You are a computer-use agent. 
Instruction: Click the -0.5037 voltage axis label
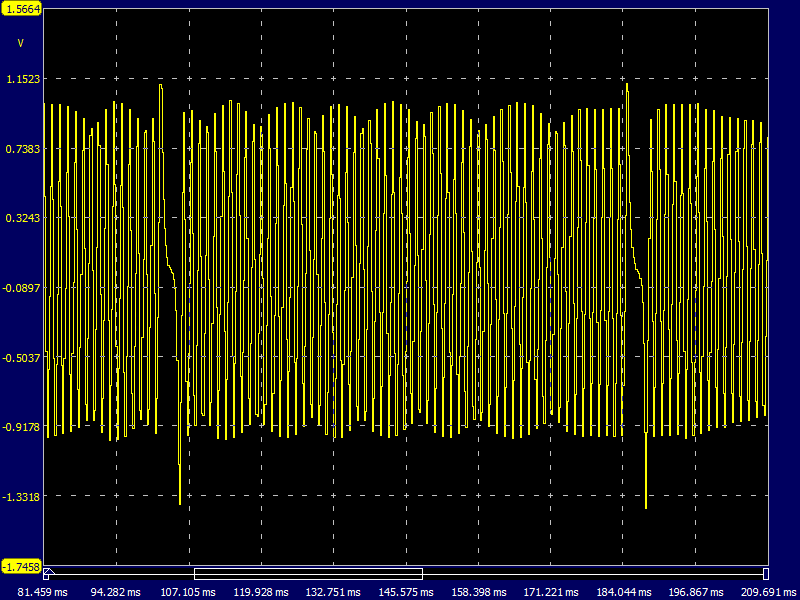pos(21,357)
